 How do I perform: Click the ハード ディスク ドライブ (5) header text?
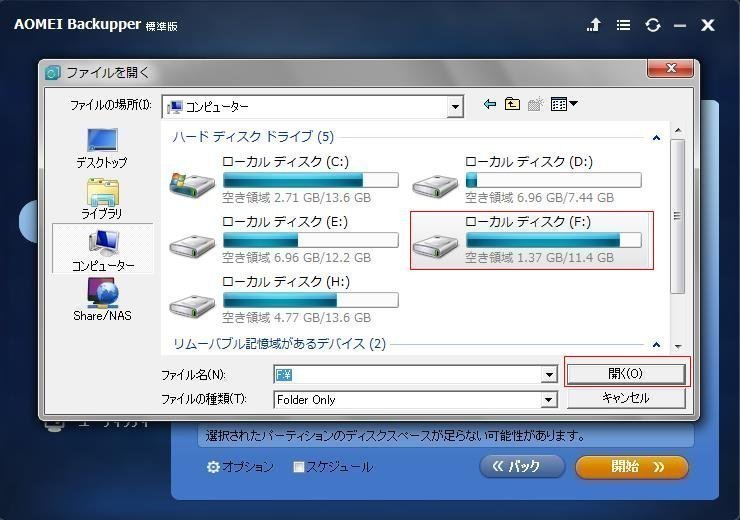point(253,137)
